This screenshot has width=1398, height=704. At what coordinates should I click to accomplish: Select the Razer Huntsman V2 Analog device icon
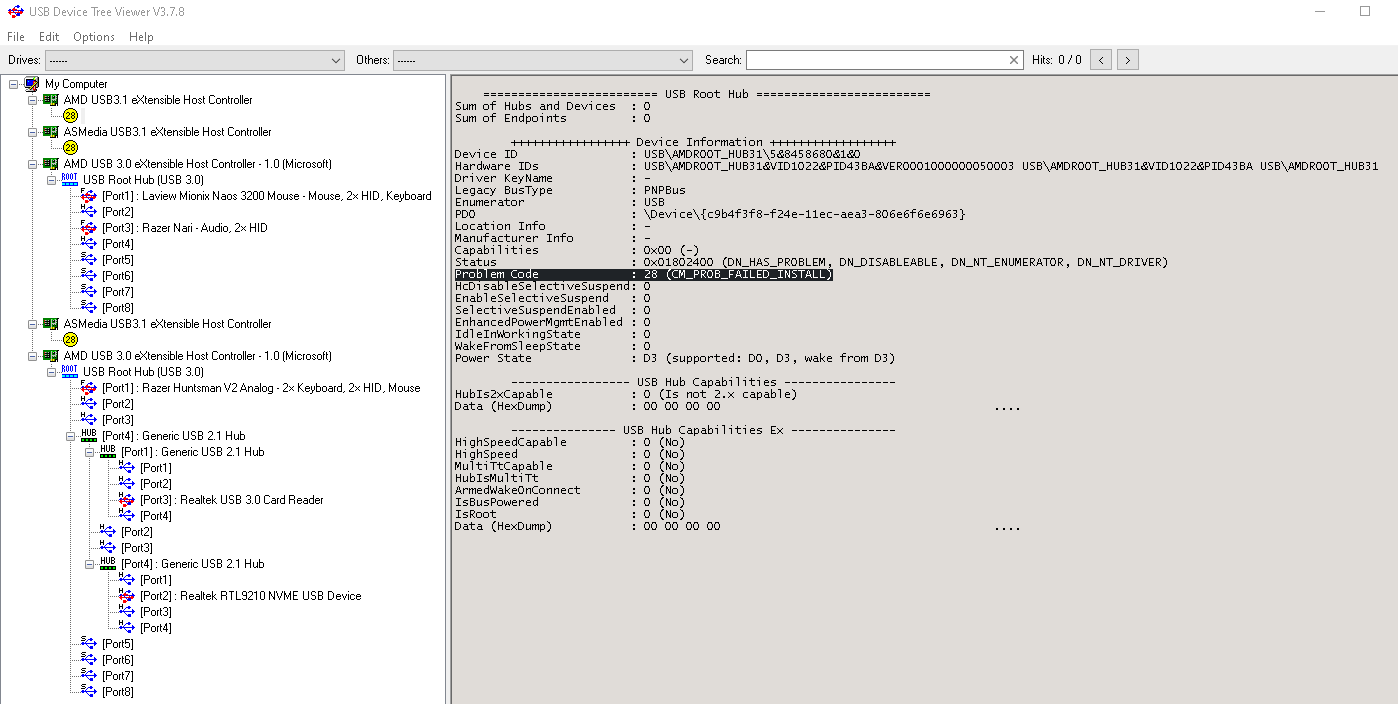(89, 388)
